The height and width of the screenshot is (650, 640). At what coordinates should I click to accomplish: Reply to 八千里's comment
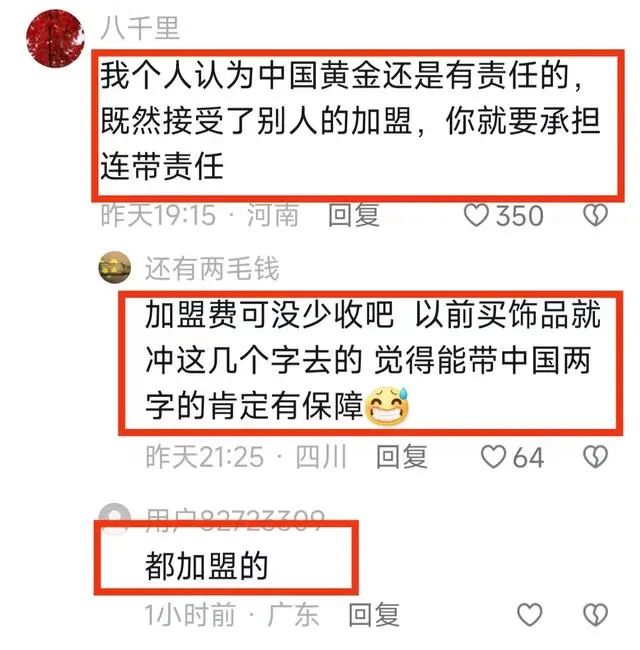pyautogui.click(x=354, y=216)
